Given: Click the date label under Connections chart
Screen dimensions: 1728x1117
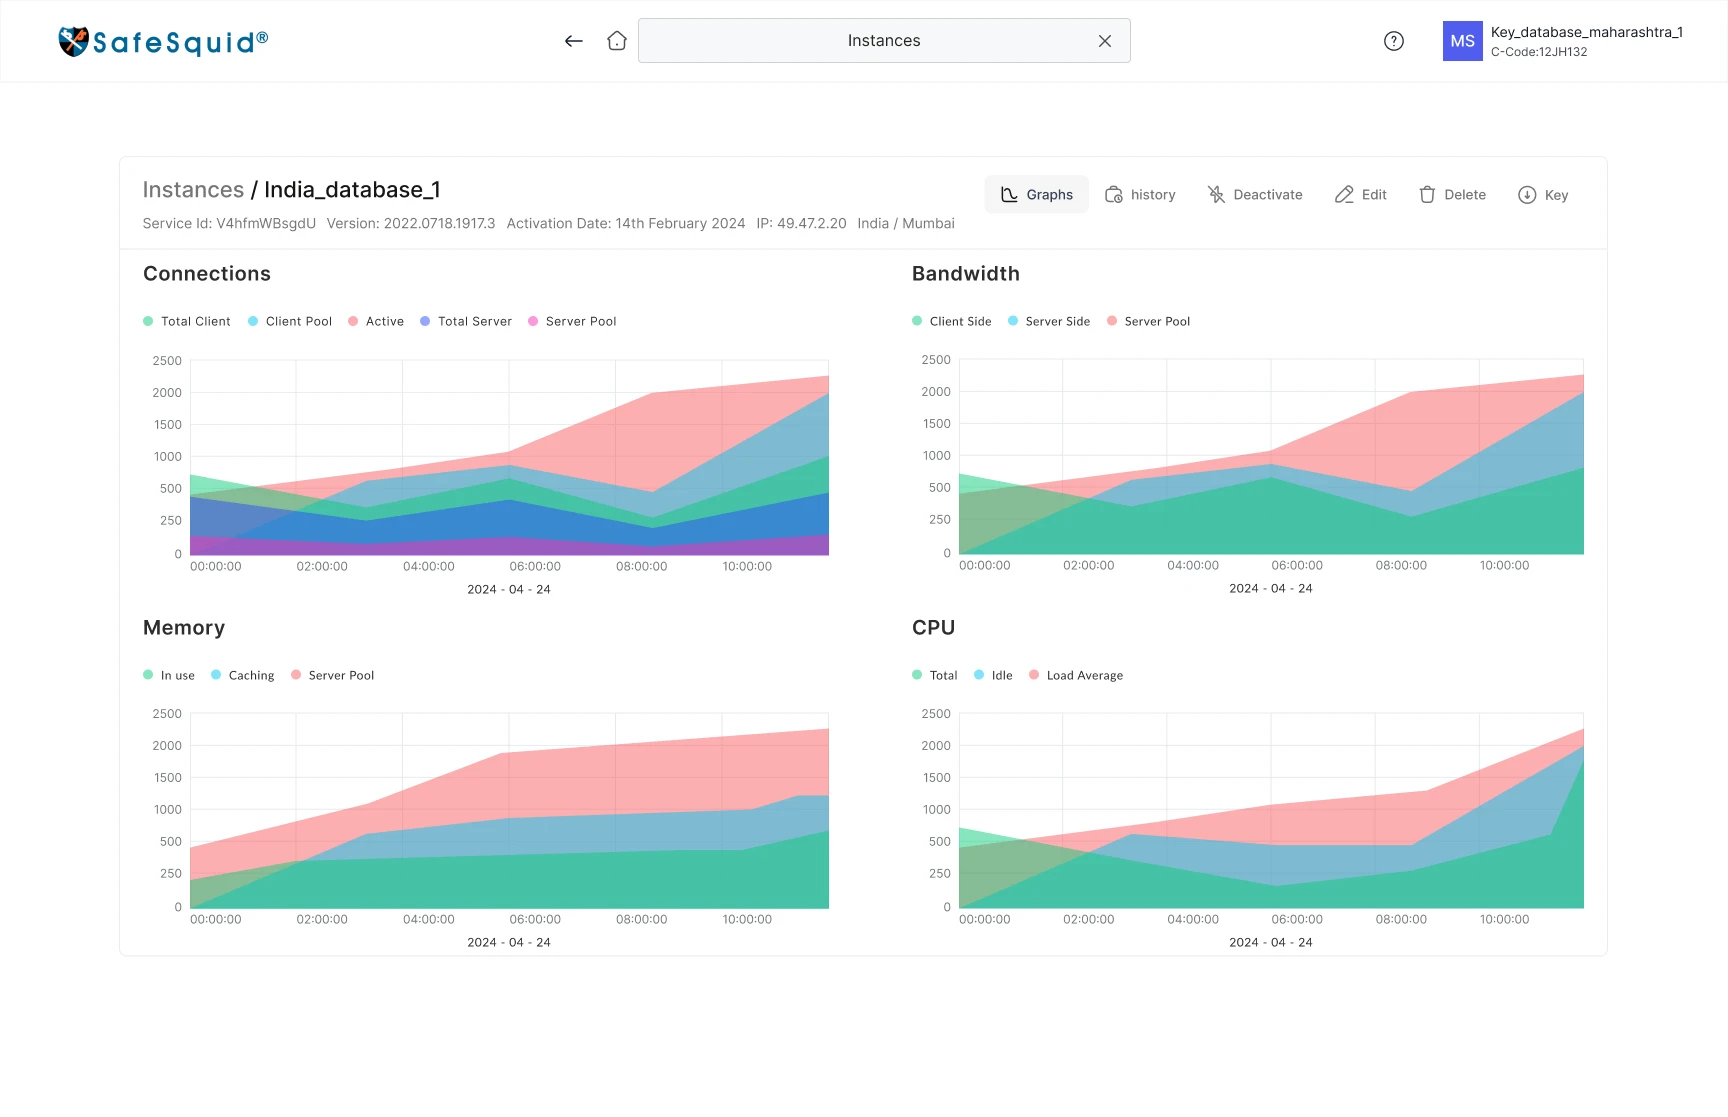Looking at the screenshot, I should [509, 589].
